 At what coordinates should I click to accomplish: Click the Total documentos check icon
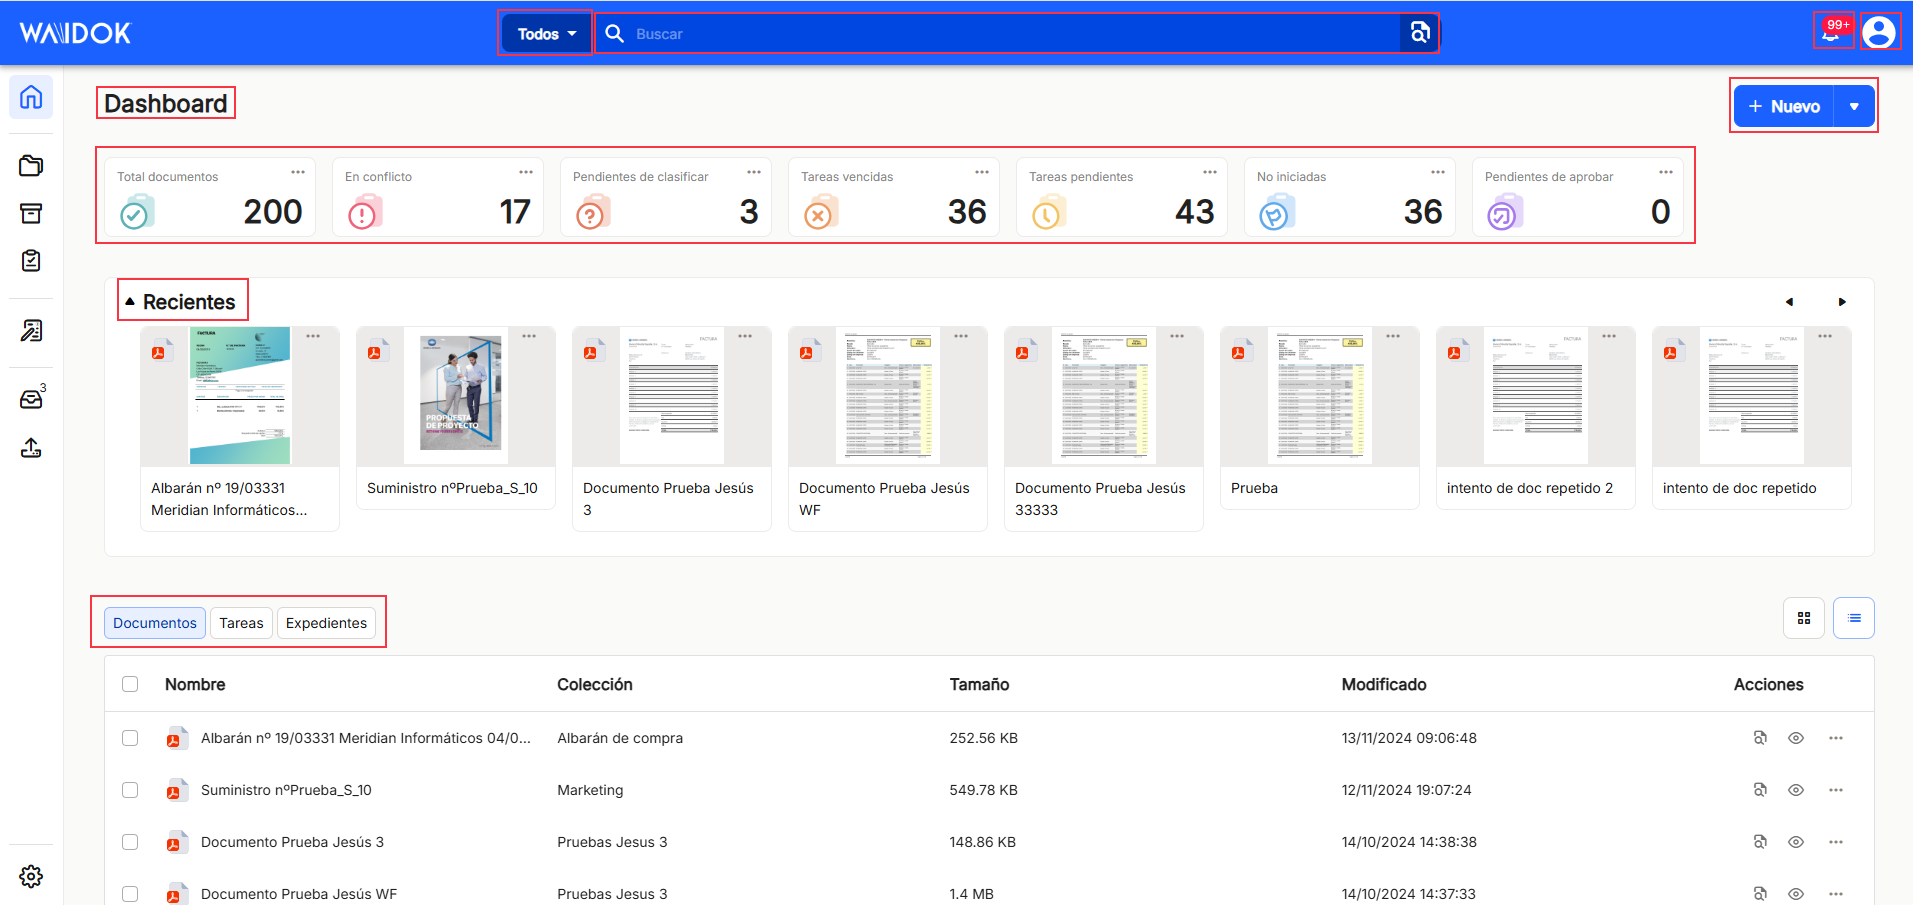(135, 212)
